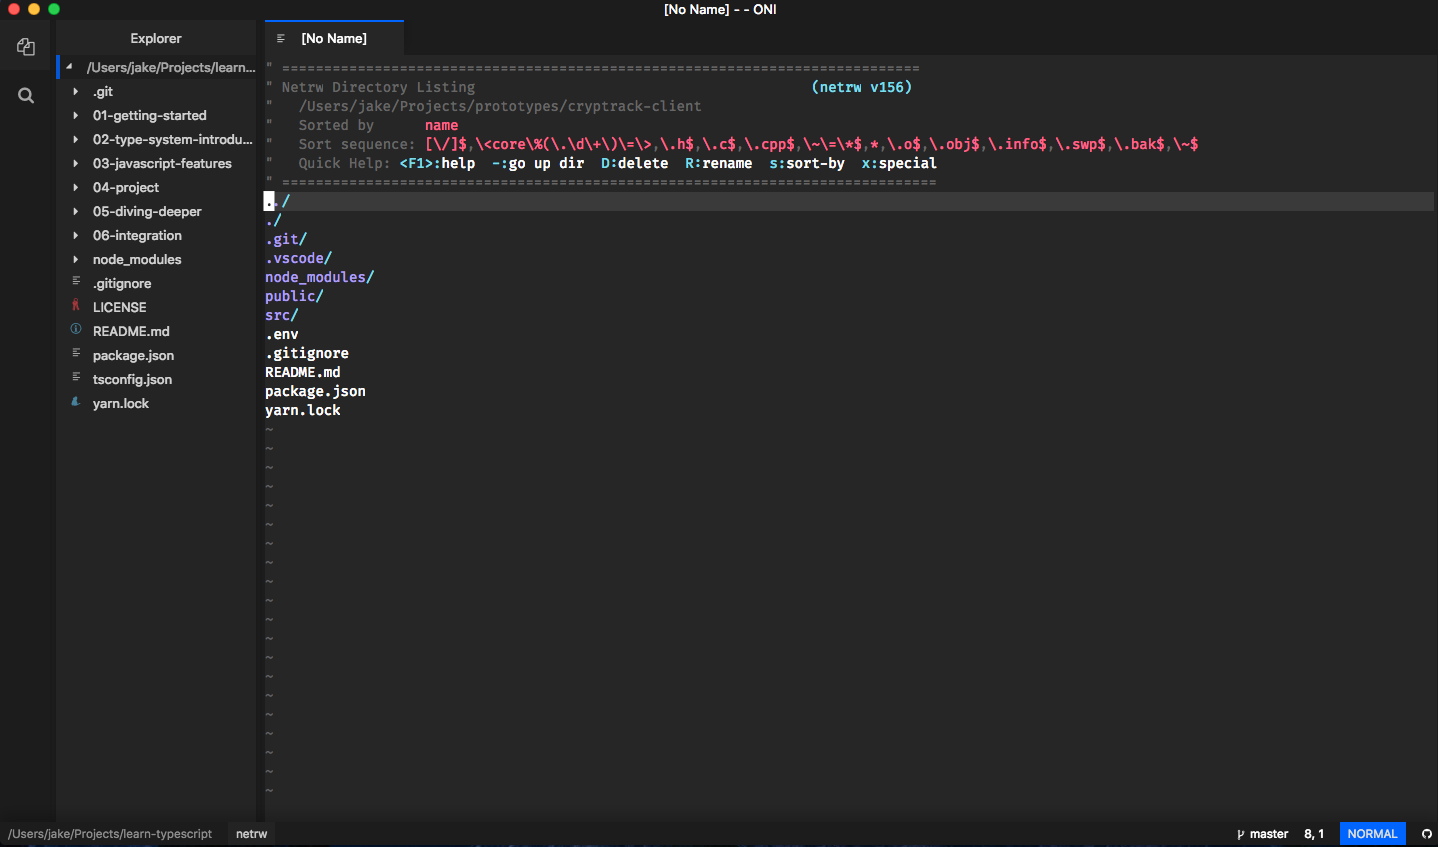This screenshot has width=1438, height=847.
Task: Click the 'name' sorted-by value
Action: 441,125
